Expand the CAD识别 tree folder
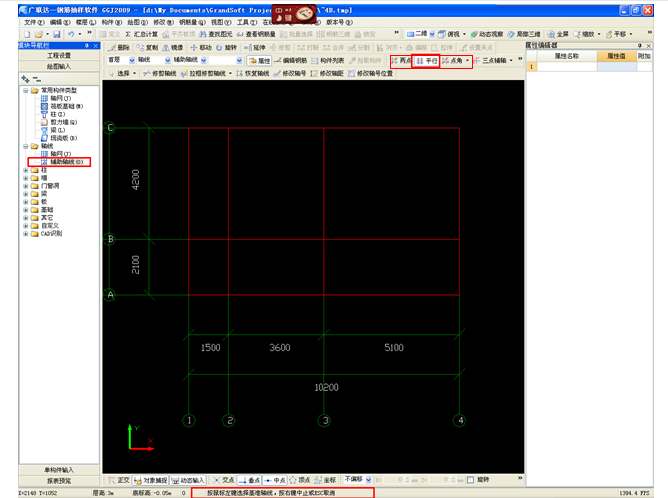This screenshot has width=668, height=498. (26, 234)
